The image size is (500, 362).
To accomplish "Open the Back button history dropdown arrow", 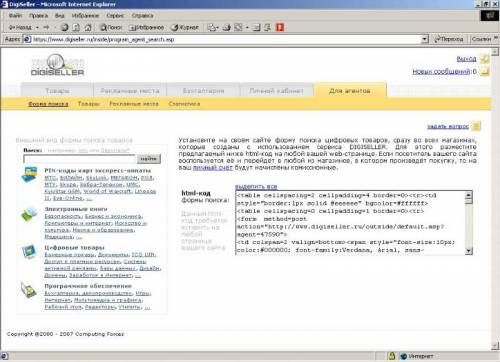I will pyautogui.click(x=37, y=28).
